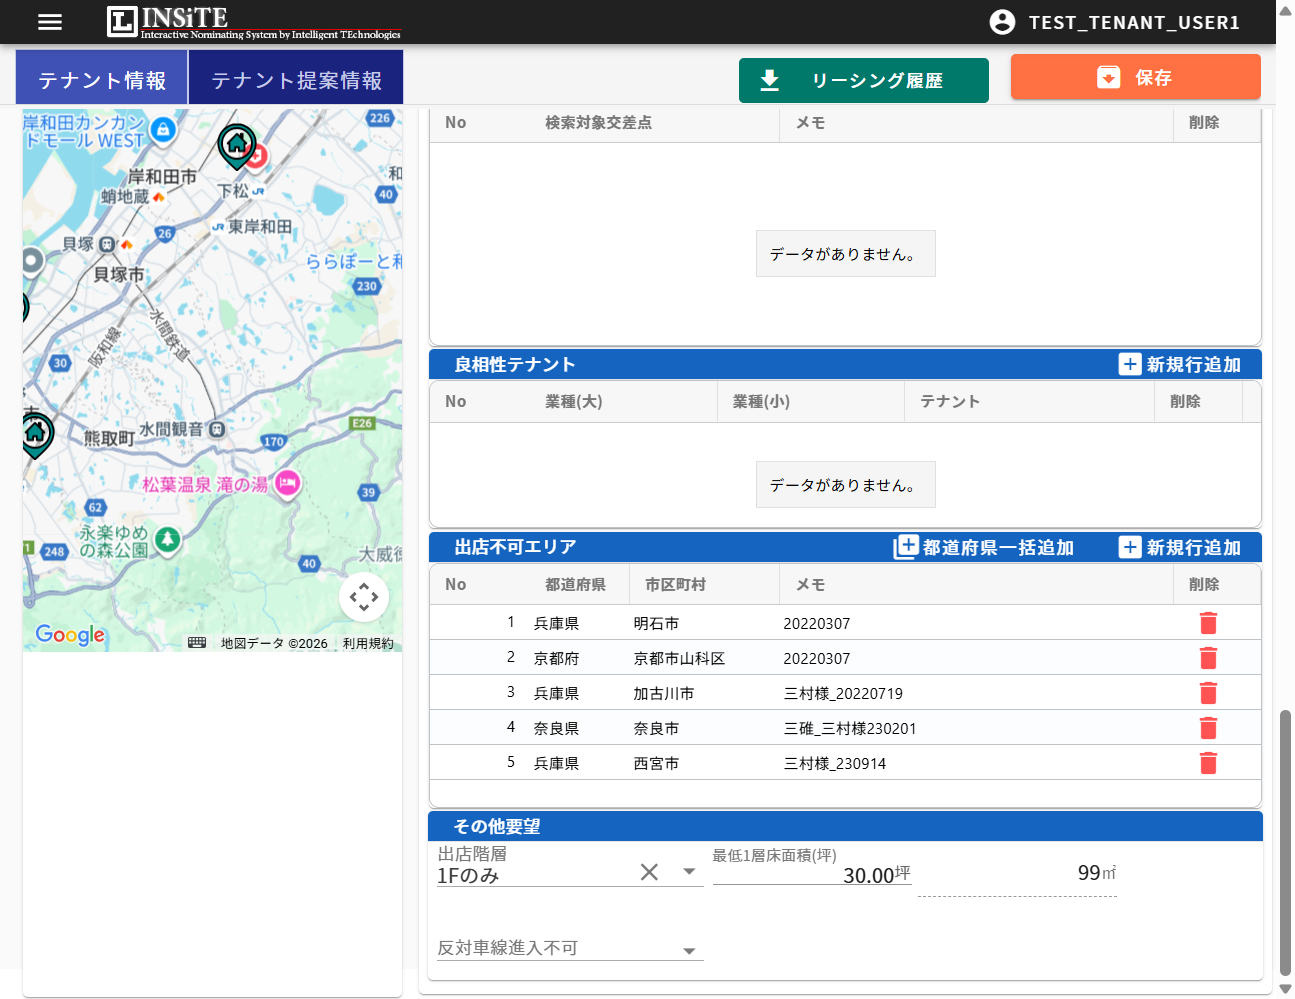Open the 出店階層 dropdown
Image resolution: width=1295 pixels, height=999 pixels.
(x=689, y=871)
